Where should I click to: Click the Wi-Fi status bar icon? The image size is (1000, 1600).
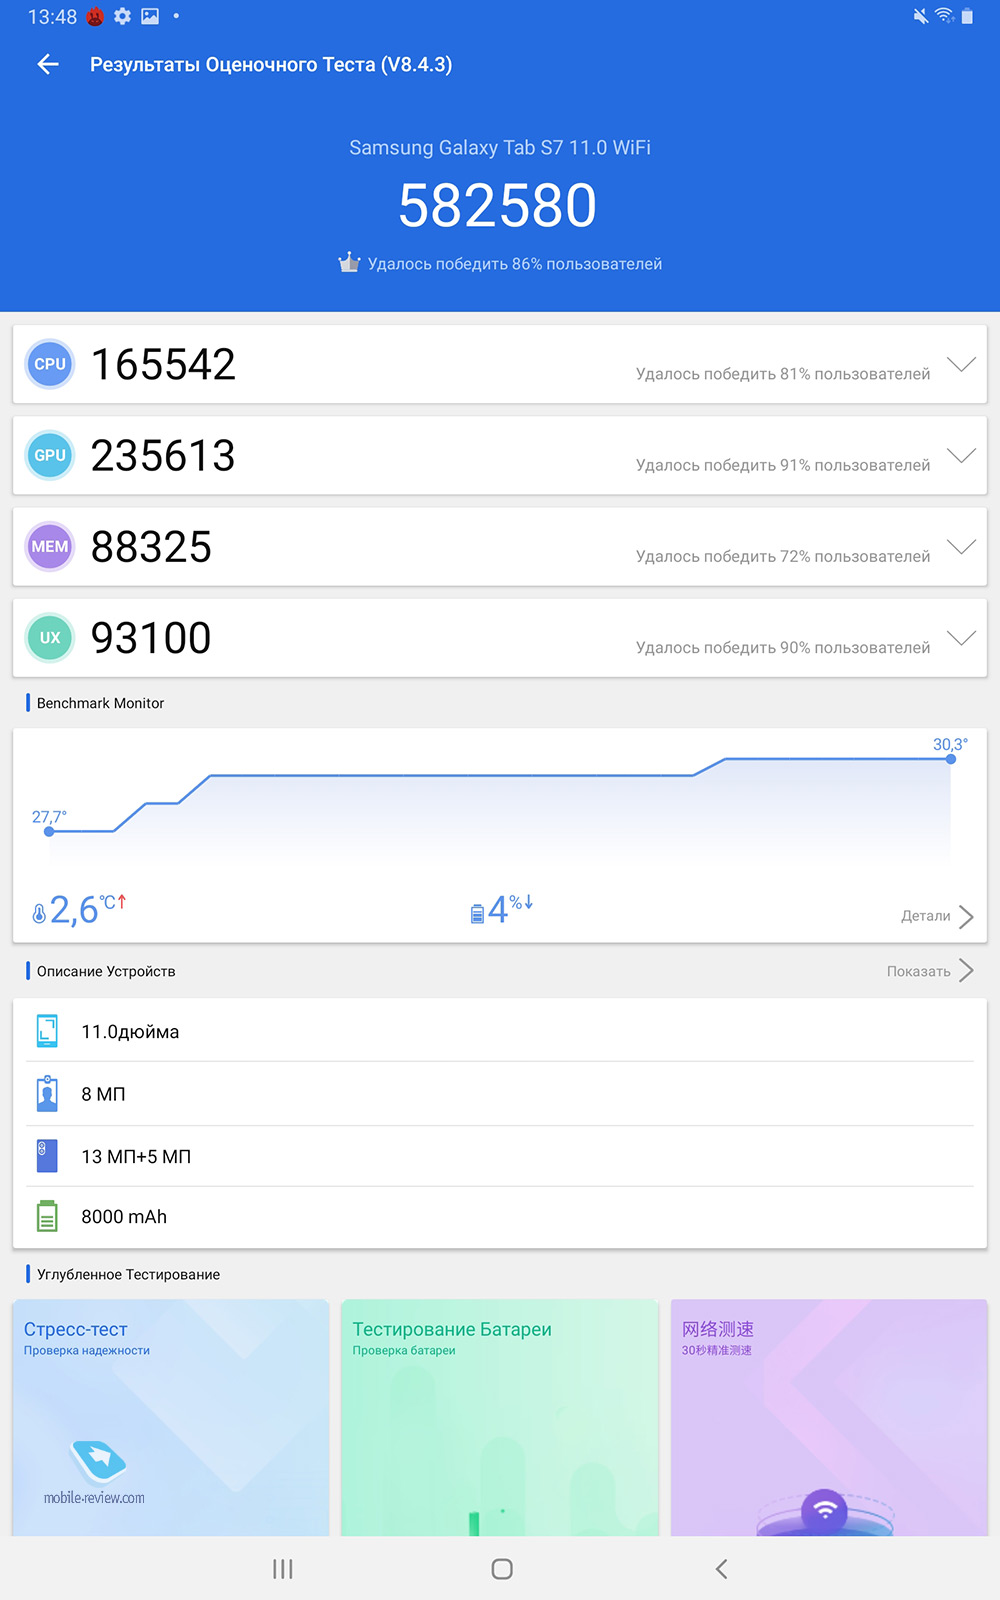pyautogui.click(x=944, y=16)
